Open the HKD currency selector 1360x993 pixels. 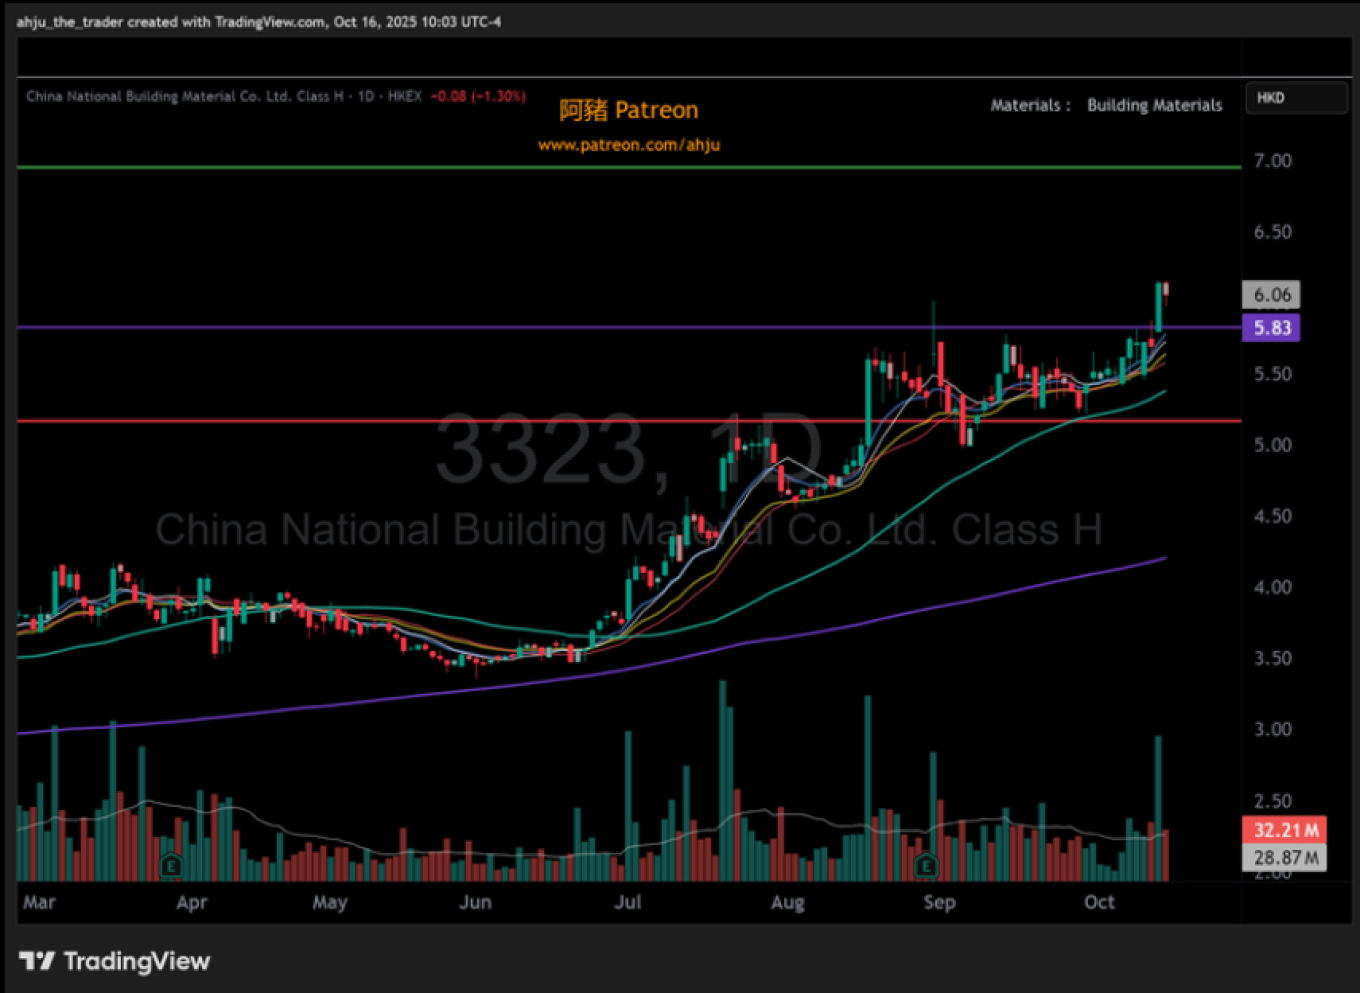[1295, 98]
